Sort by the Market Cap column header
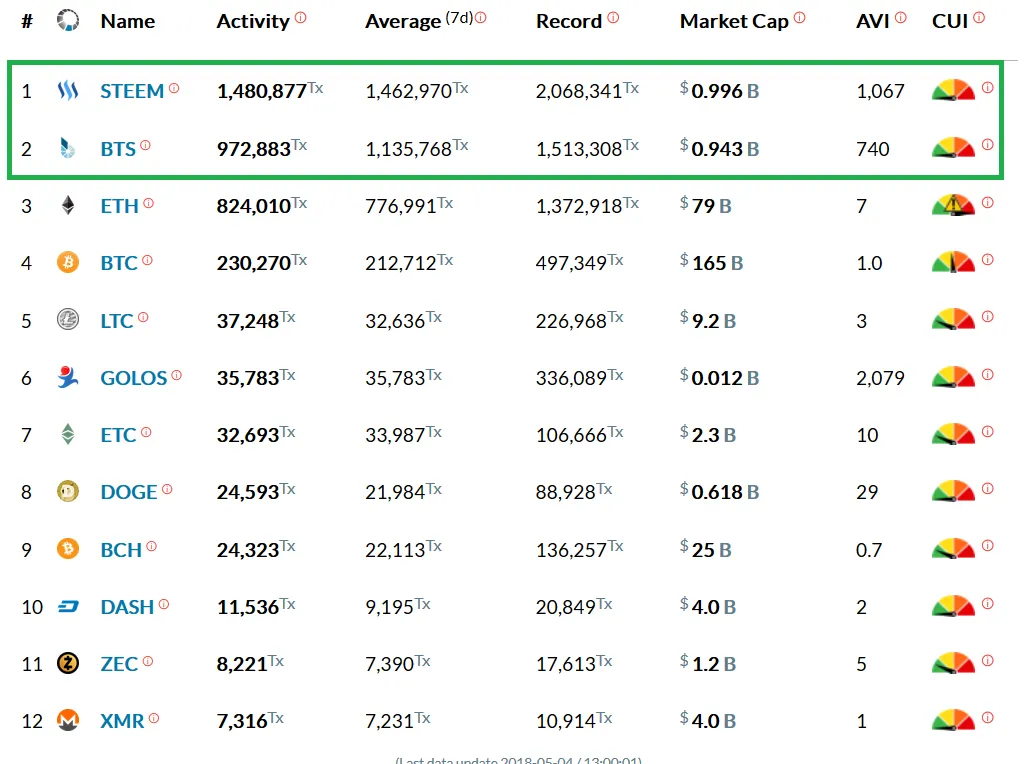This screenshot has width=1026, height=764. coord(734,21)
